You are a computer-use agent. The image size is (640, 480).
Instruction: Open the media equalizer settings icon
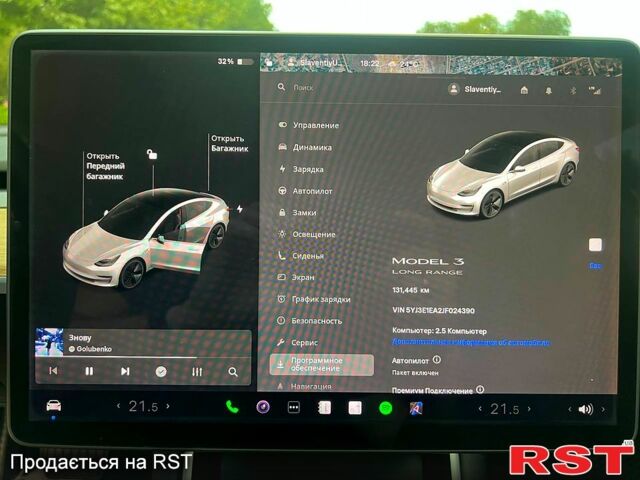pyautogui.click(x=197, y=371)
